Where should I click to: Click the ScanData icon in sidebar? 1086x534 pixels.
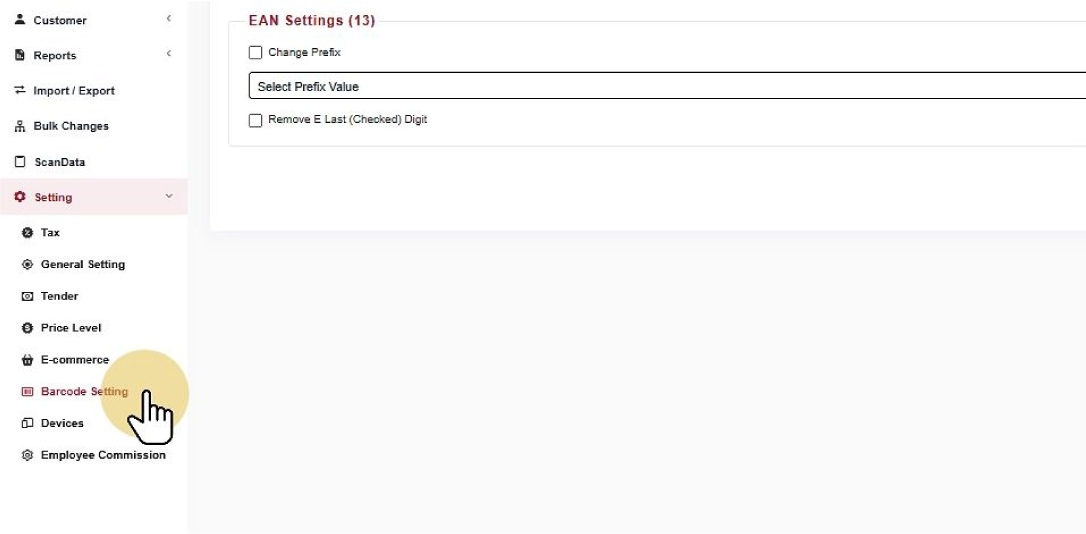pyautogui.click(x=19, y=161)
